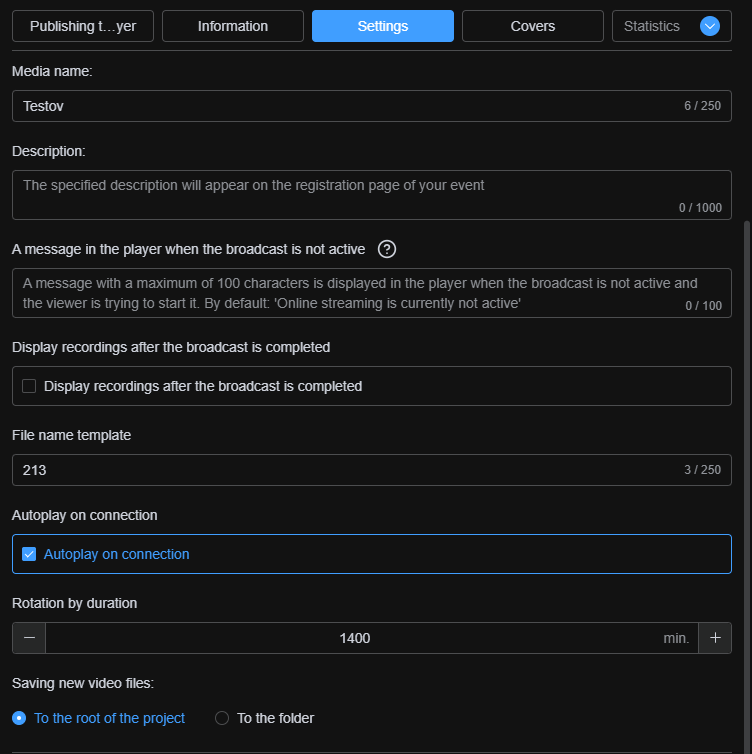
Task: Enable Display recordings after broadcast checkbox
Action: coord(29,386)
